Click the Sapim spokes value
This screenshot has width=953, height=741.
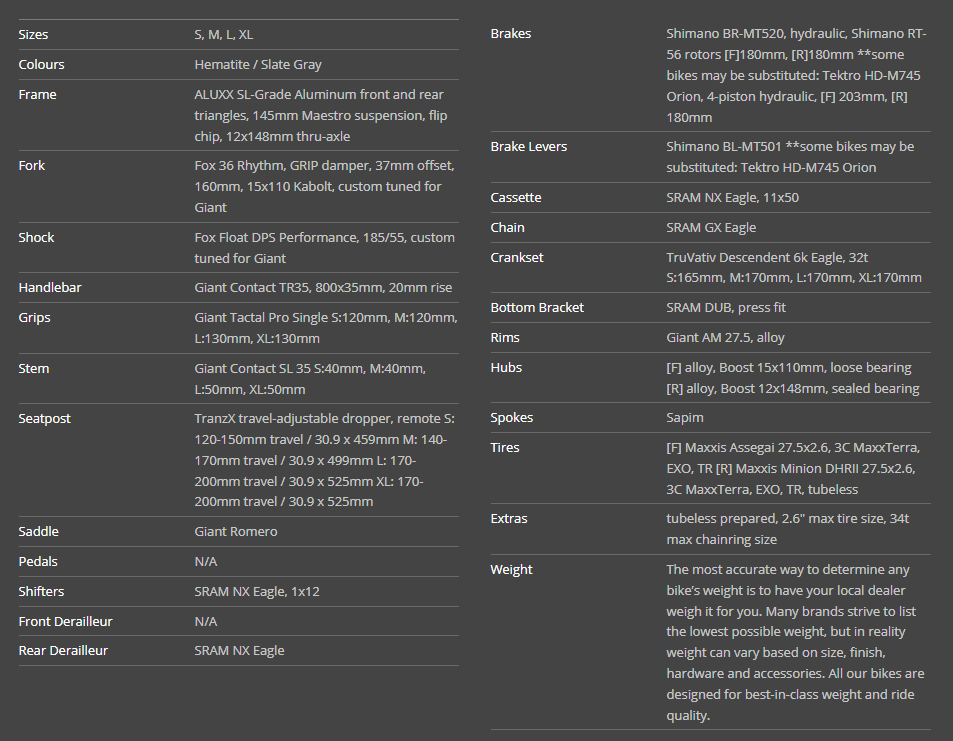pyautogui.click(x=684, y=418)
